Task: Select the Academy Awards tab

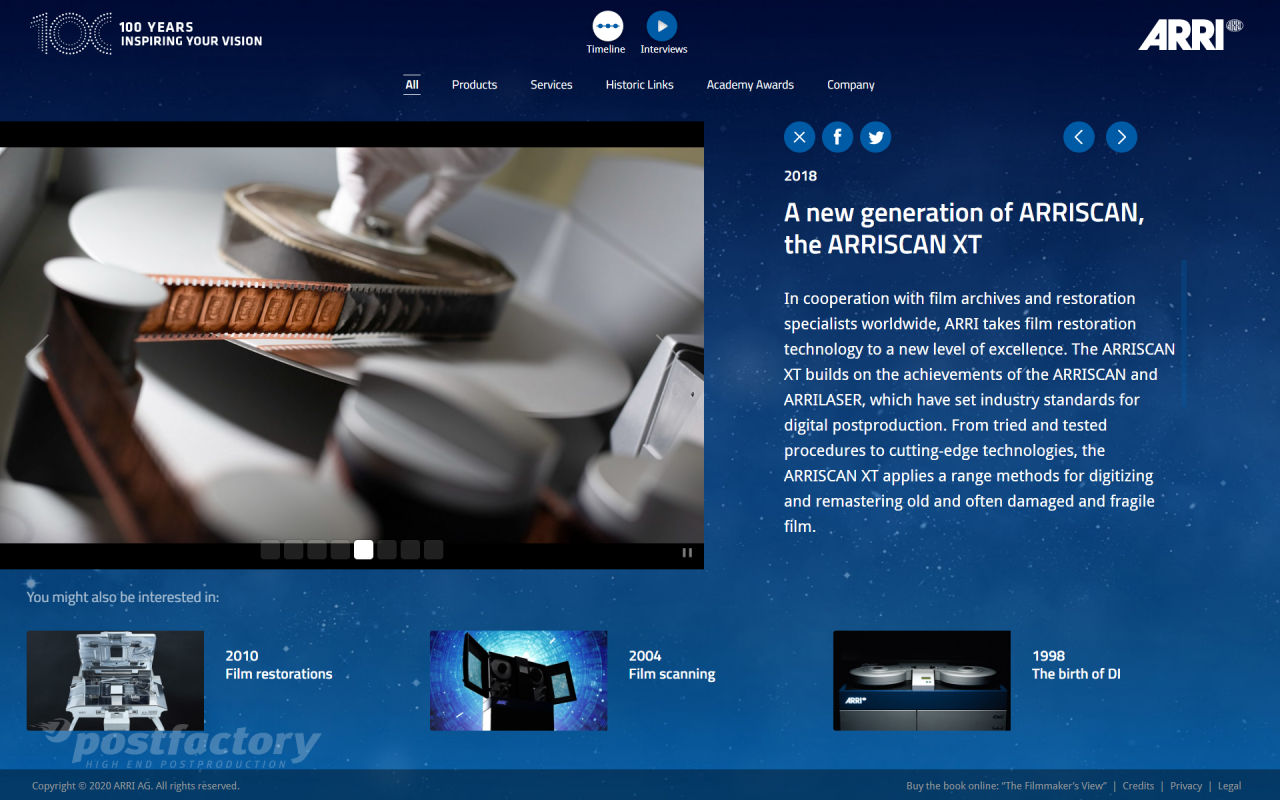Action: pos(750,85)
